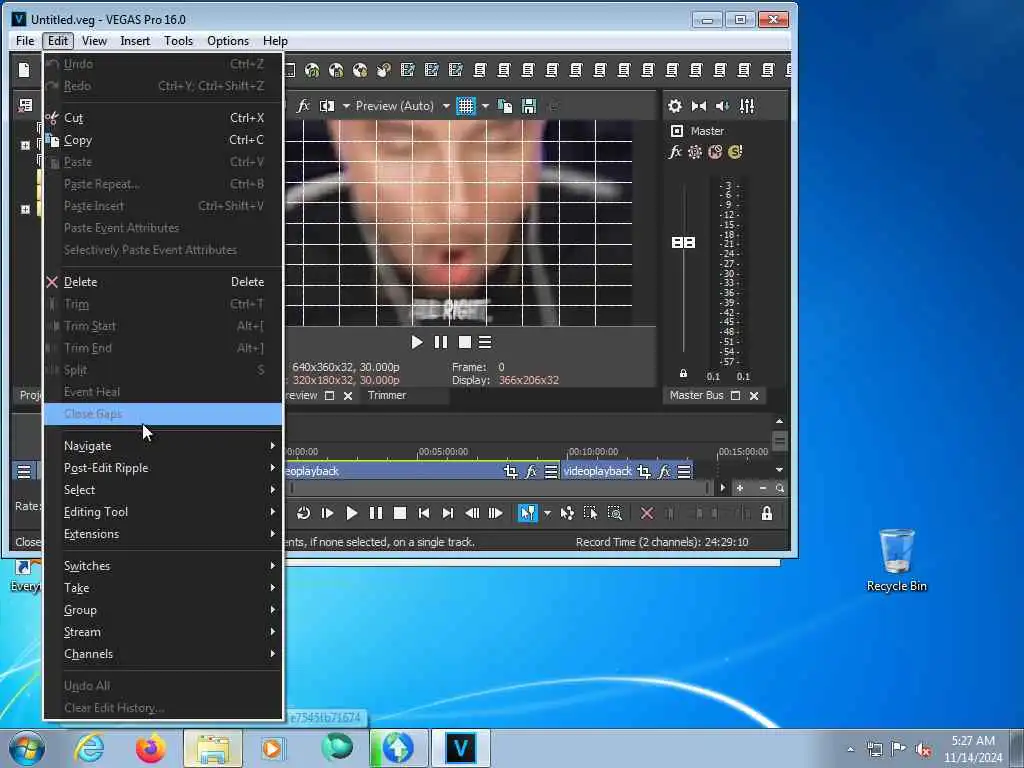The height and width of the screenshot is (768, 1024).
Task: Close the Video Preview panel tab
Action: click(348, 396)
